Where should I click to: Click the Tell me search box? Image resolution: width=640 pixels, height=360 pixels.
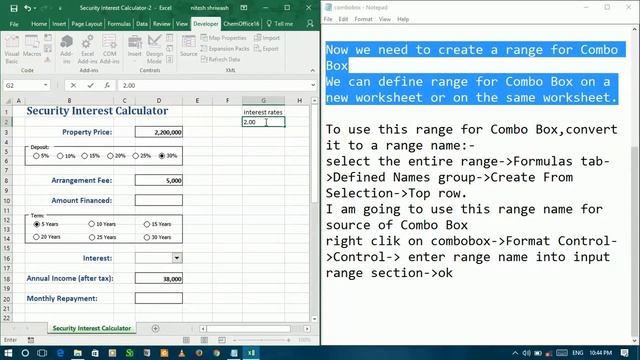tap(280, 24)
